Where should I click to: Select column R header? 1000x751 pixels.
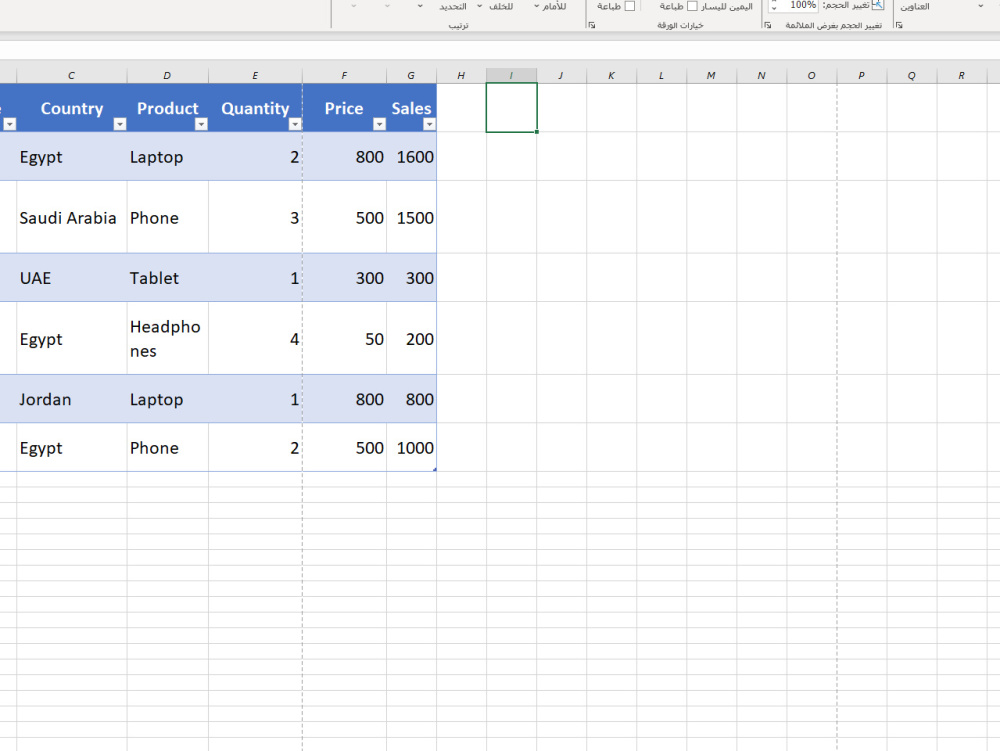[x=962, y=75]
